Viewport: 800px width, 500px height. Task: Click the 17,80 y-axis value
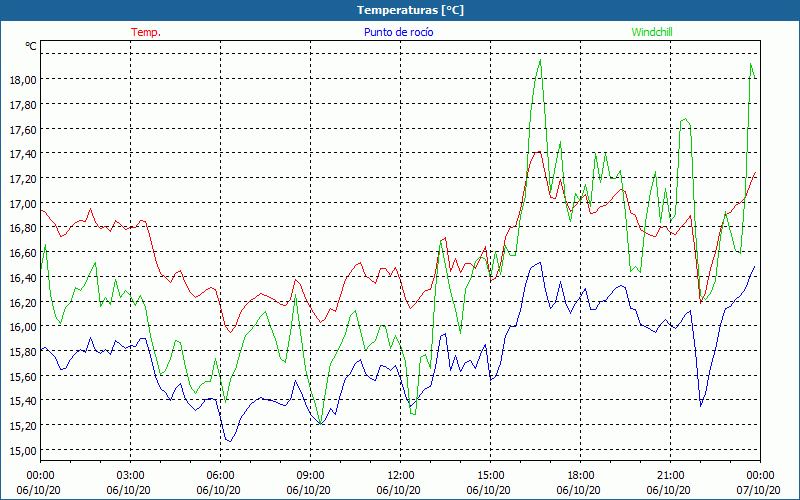coord(23,105)
